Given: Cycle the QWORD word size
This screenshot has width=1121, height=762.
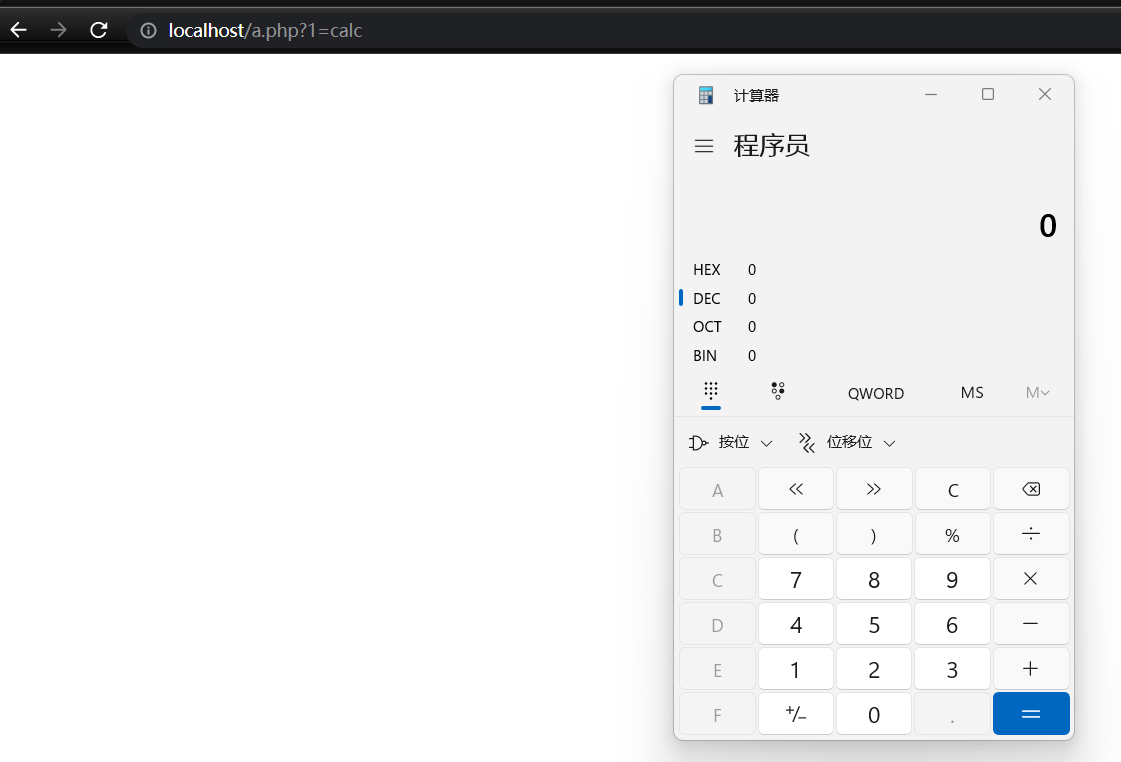Looking at the screenshot, I should point(876,393).
